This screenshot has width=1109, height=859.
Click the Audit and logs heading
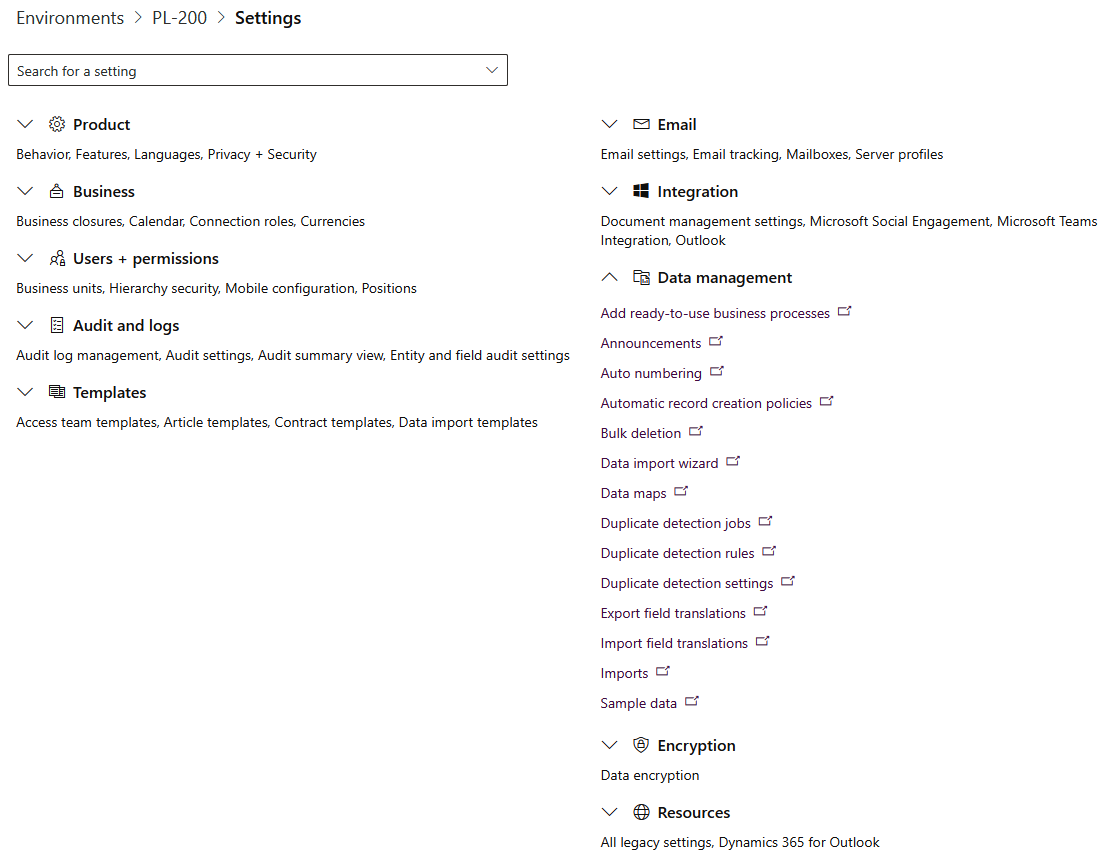pos(126,325)
